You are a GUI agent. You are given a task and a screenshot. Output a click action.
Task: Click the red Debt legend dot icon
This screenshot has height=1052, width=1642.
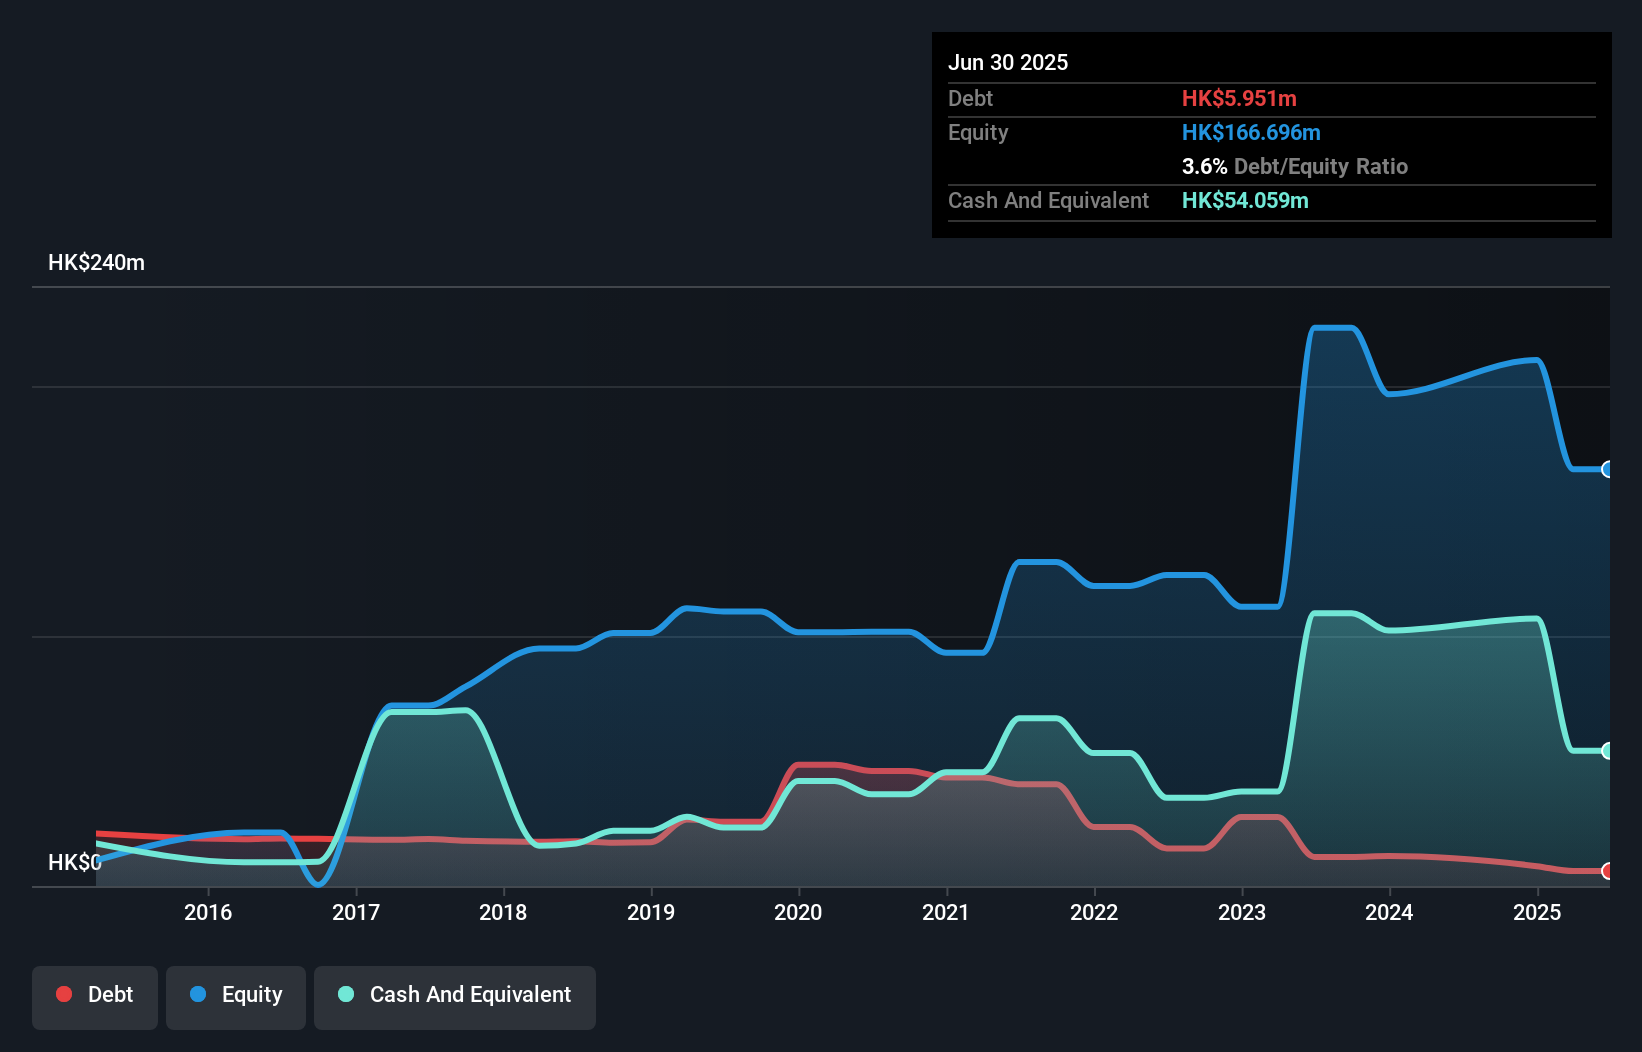tap(63, 994)
